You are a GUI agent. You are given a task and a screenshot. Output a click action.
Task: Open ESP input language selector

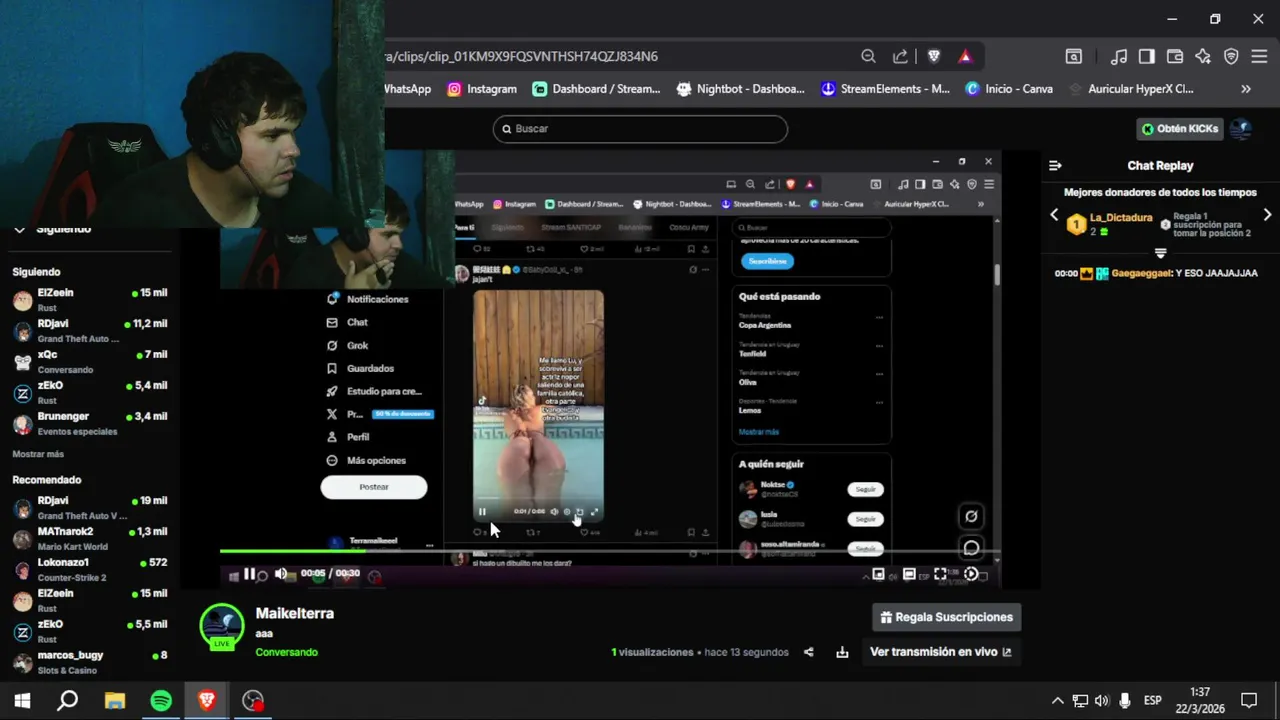tap(1152, 701)
